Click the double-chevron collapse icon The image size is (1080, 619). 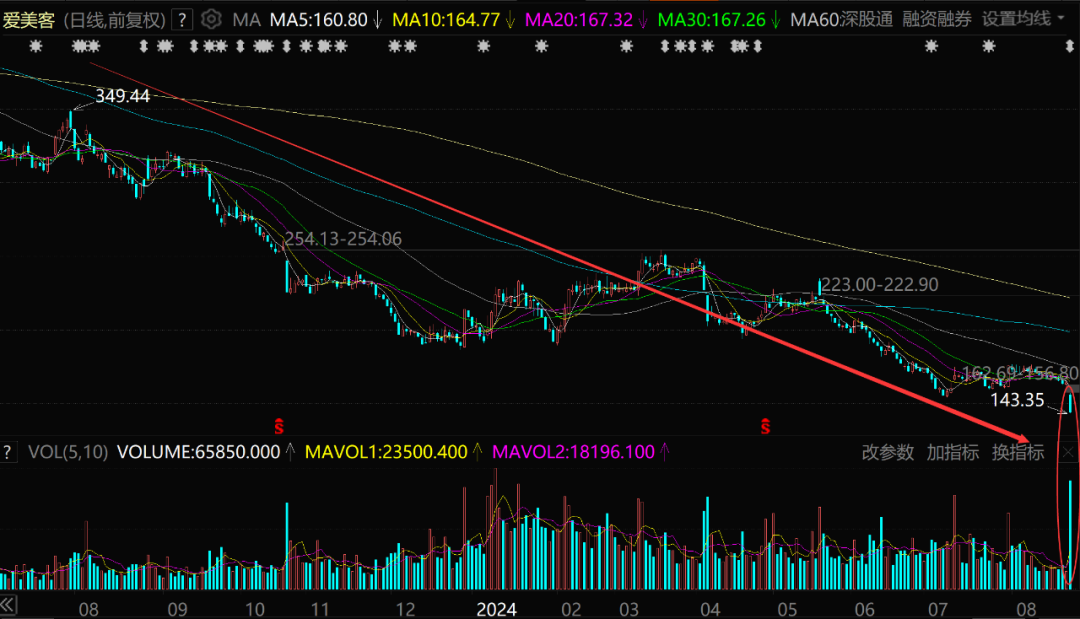(x=8, y=605)
